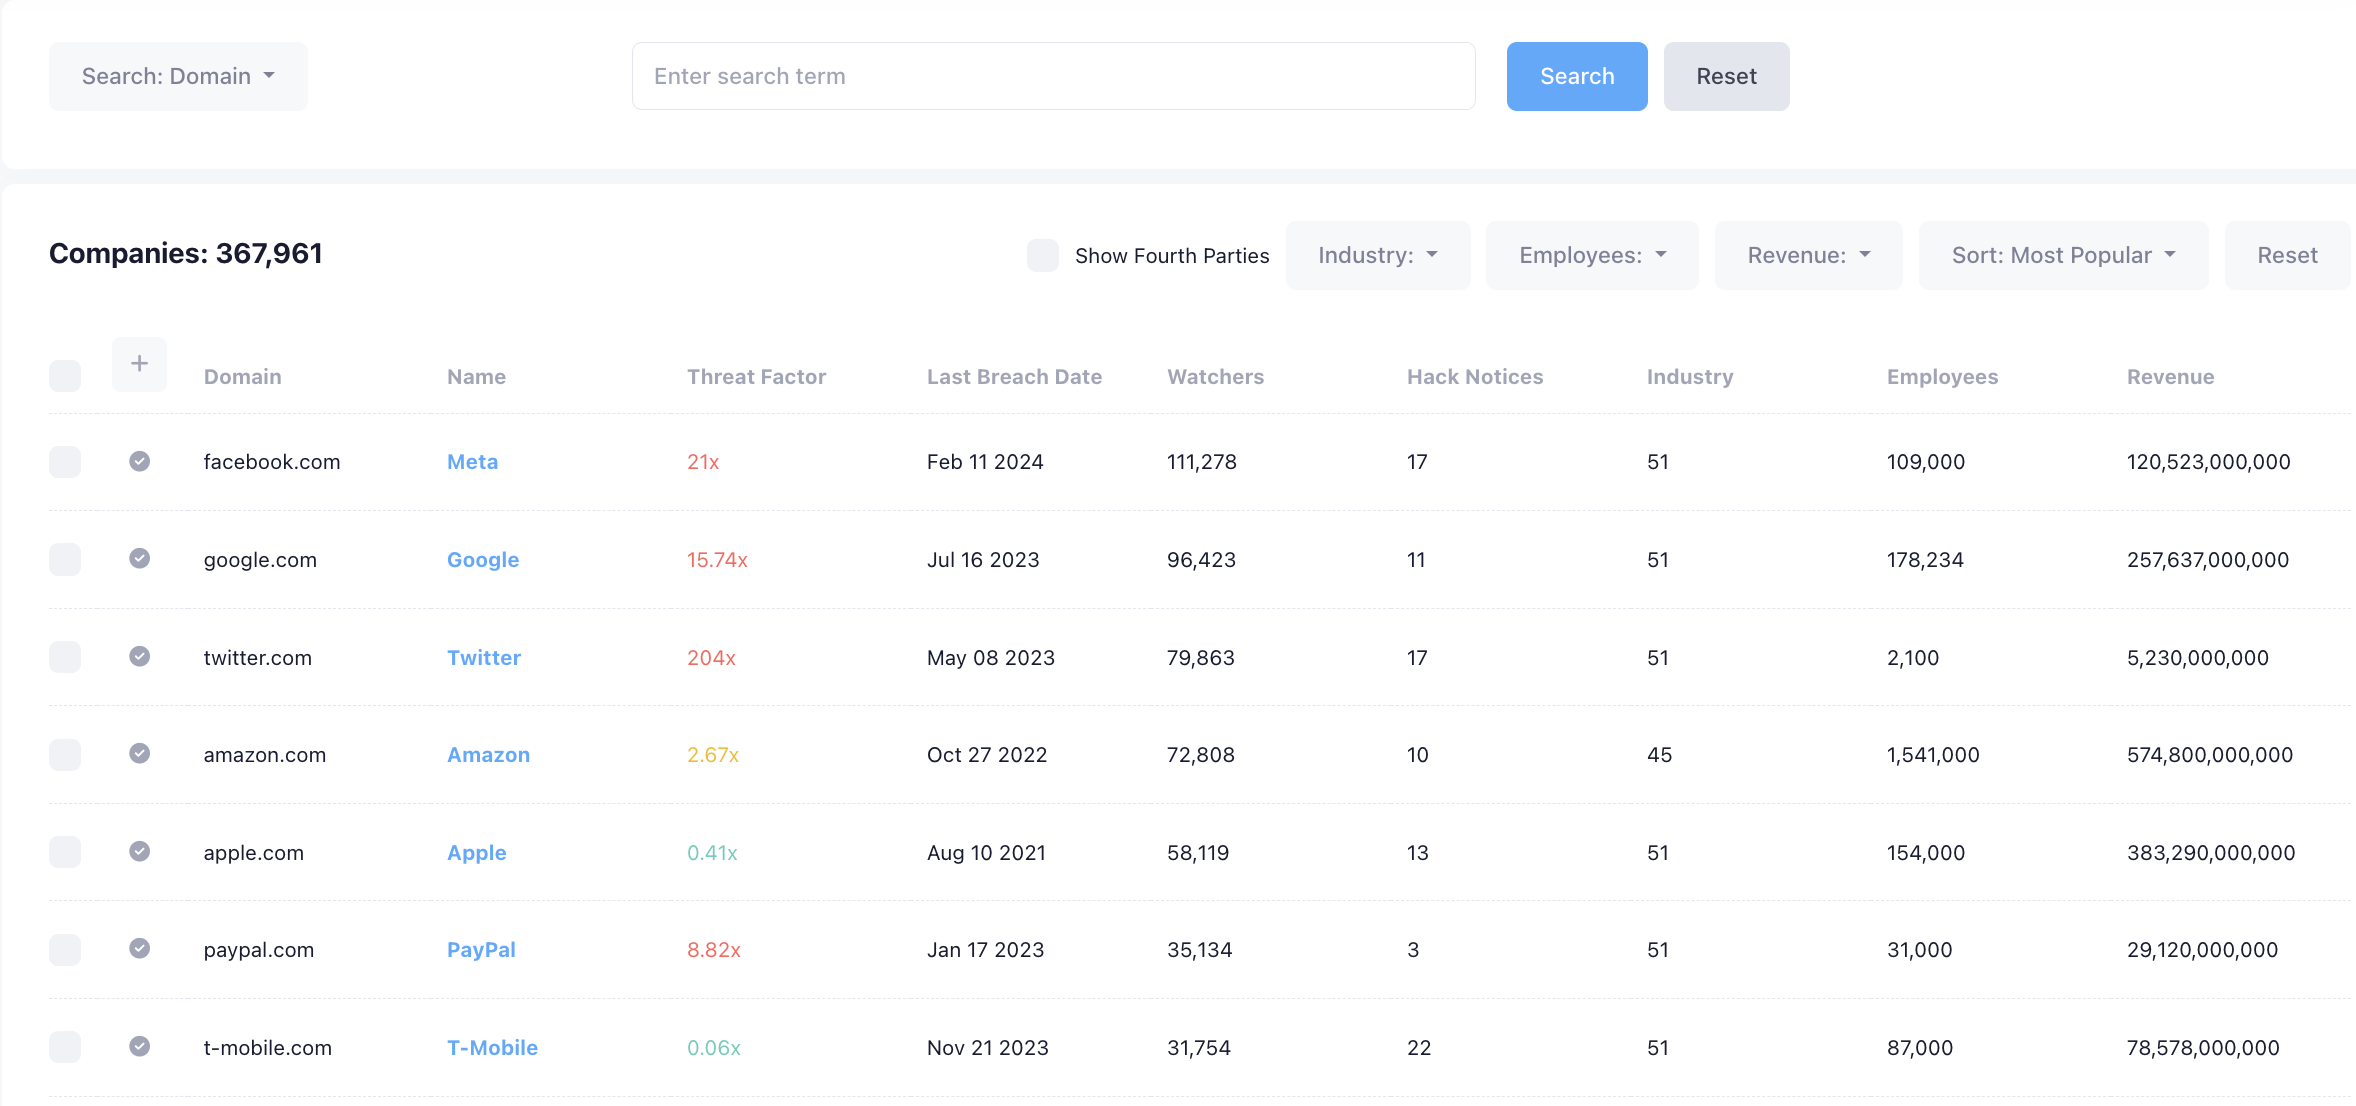Open the Search: Domain dropdown
Screen dimensions: 2356x1106
[178, 76]
